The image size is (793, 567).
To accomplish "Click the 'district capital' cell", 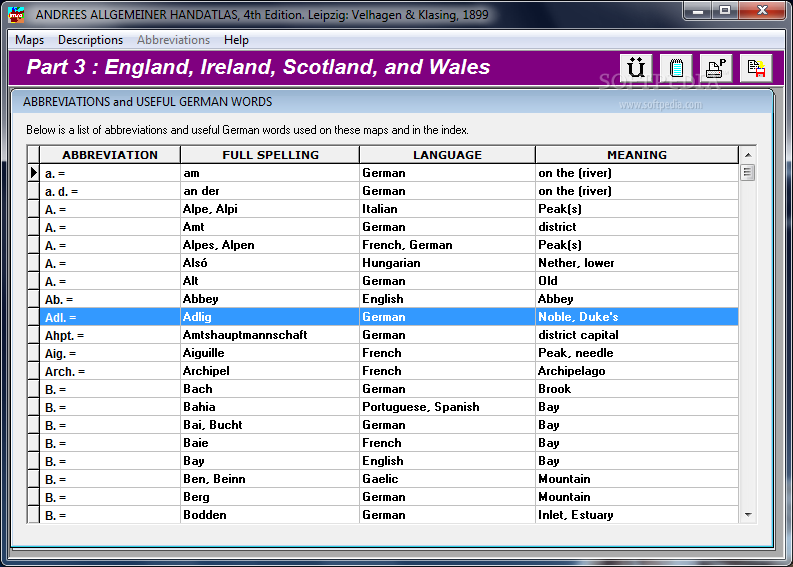I will click(637, 335).
